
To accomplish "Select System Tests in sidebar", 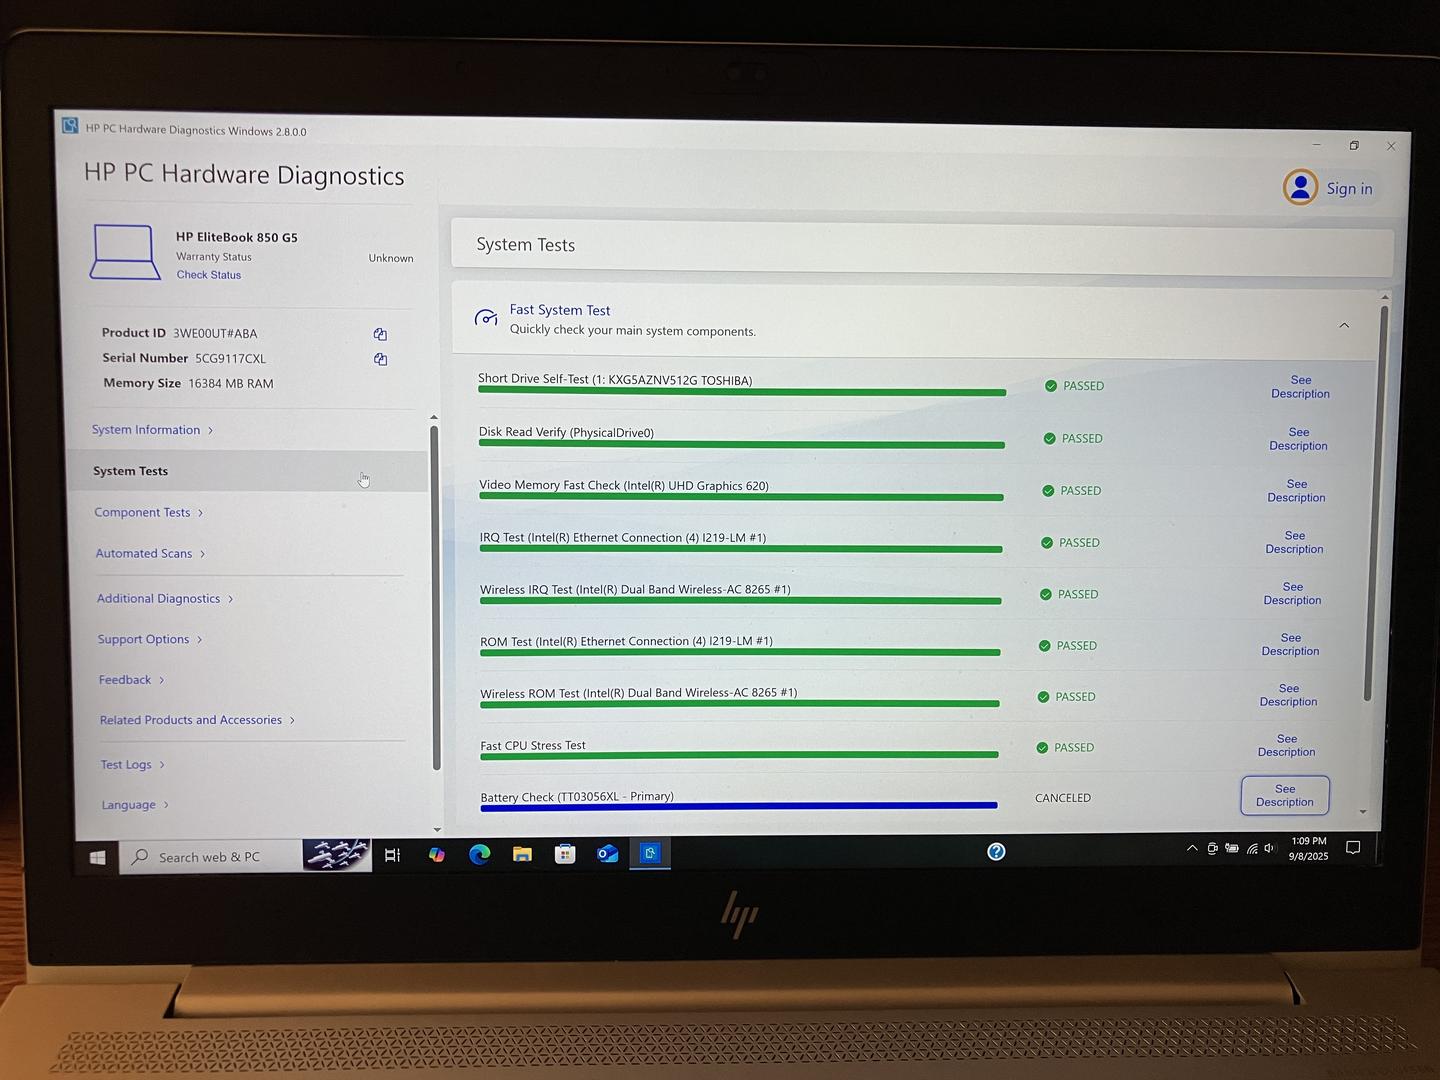I will [248, 471].
